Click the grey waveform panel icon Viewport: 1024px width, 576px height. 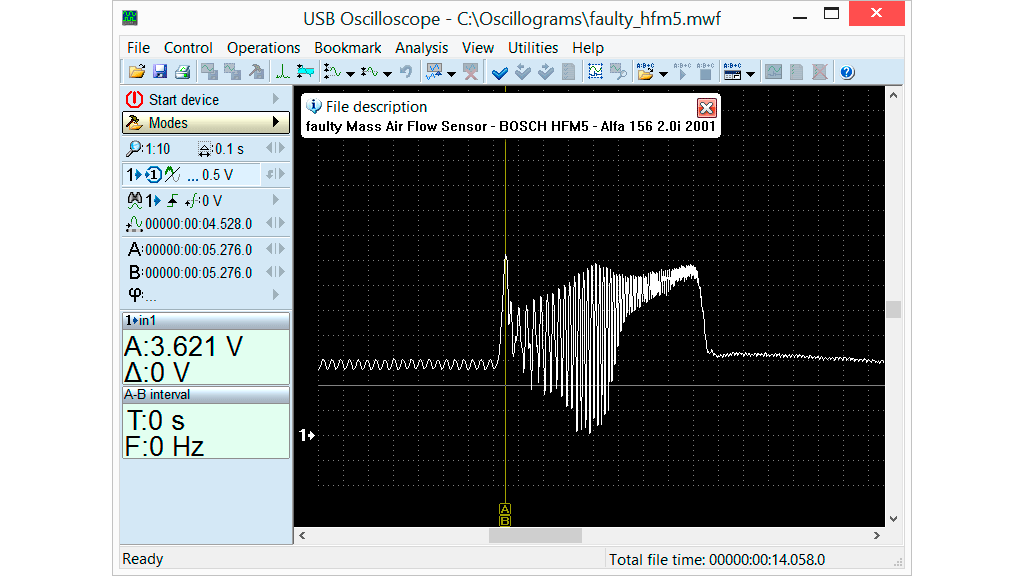(x=774, y=72)
